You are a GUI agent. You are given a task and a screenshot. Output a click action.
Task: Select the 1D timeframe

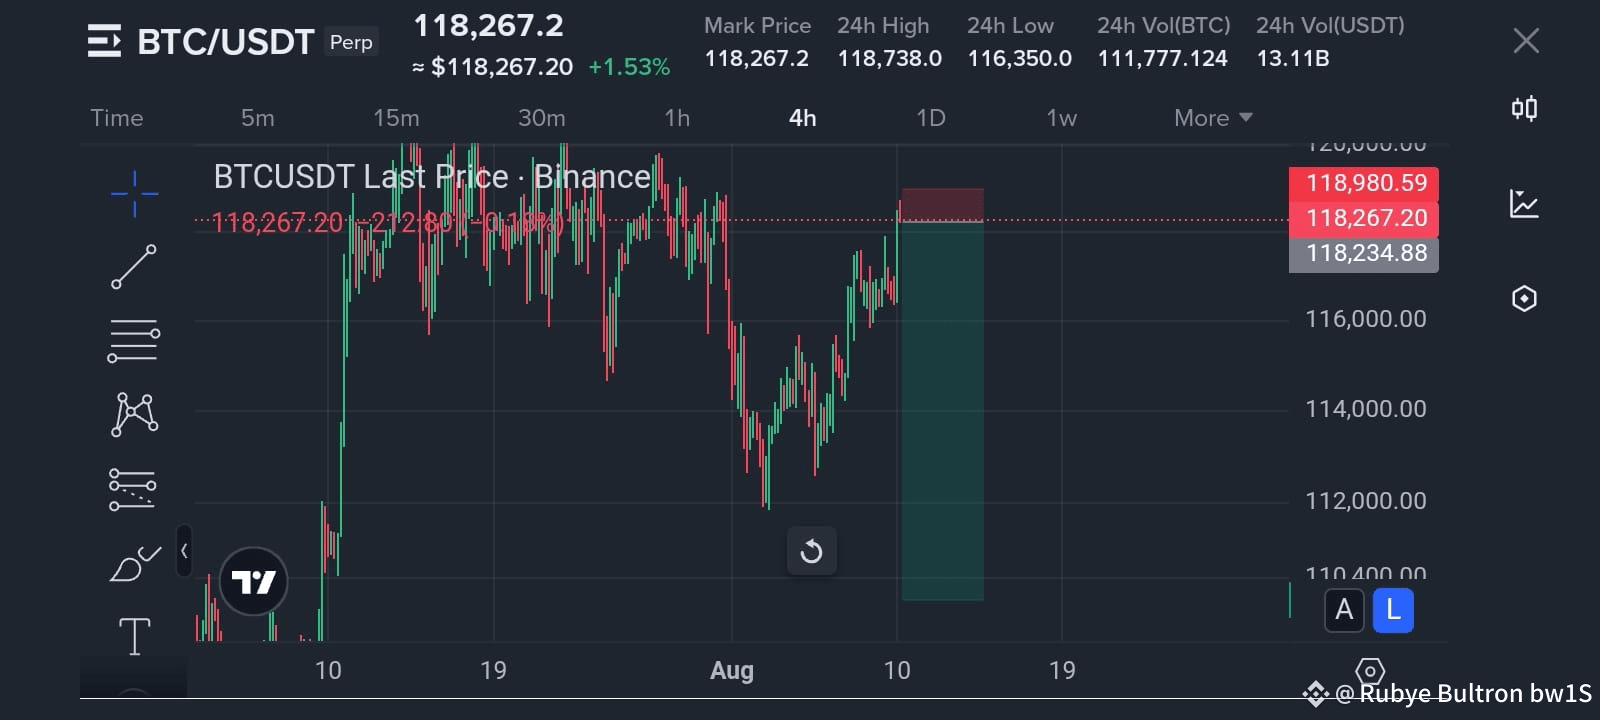point(931,118)
